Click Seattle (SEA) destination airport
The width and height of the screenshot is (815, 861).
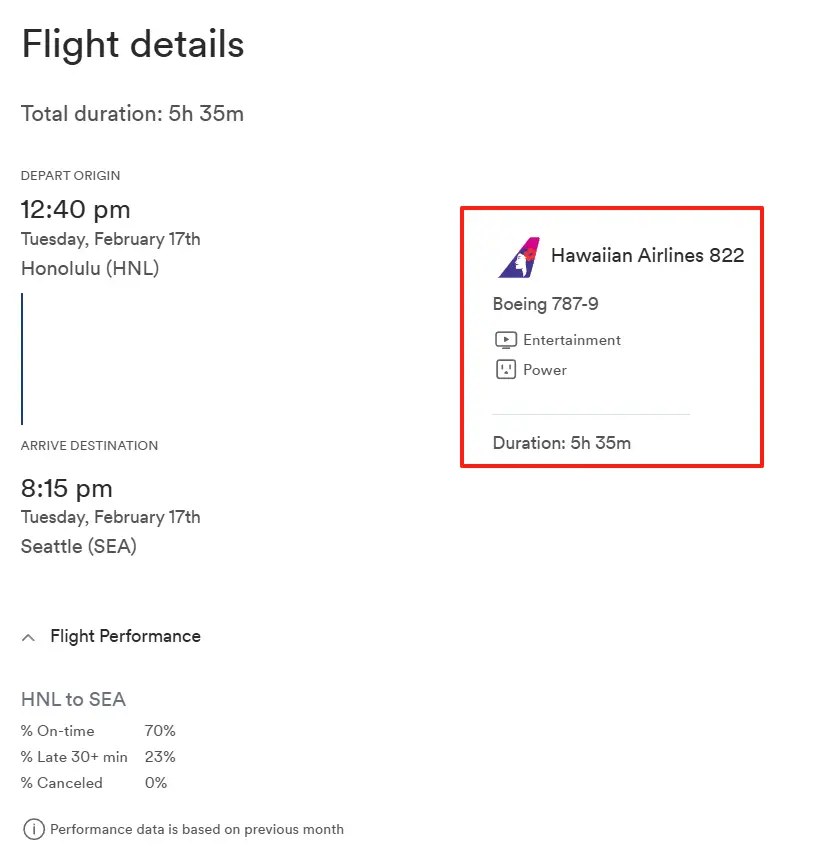click(x=79, y=546)
